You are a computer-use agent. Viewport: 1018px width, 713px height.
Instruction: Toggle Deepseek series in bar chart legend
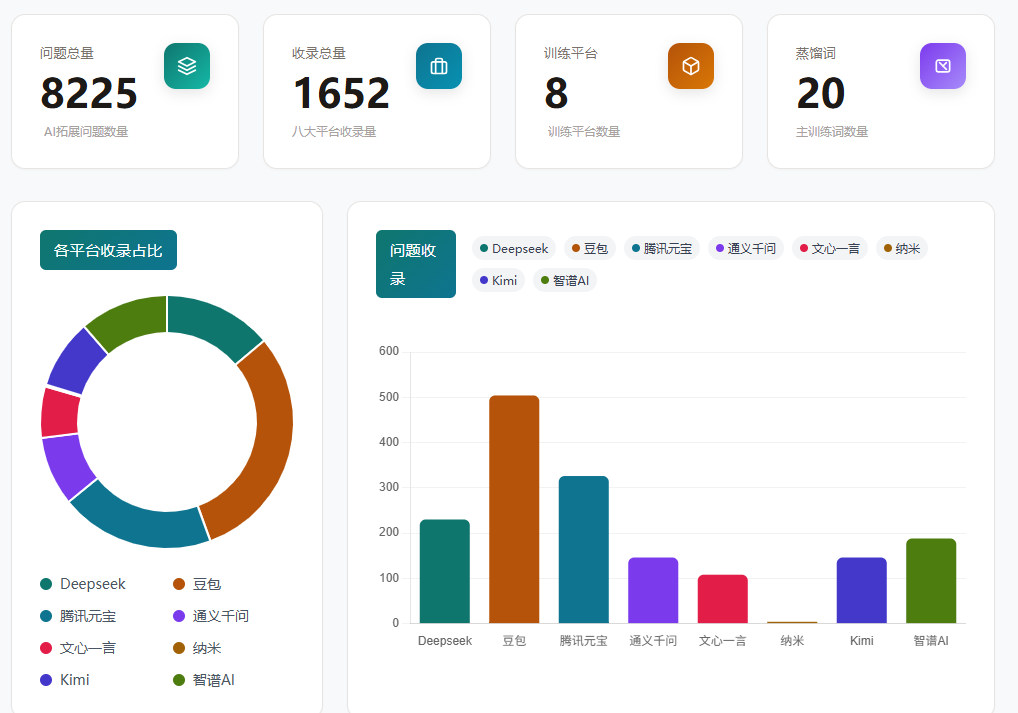pyautogui.click(x=514, y=248)
